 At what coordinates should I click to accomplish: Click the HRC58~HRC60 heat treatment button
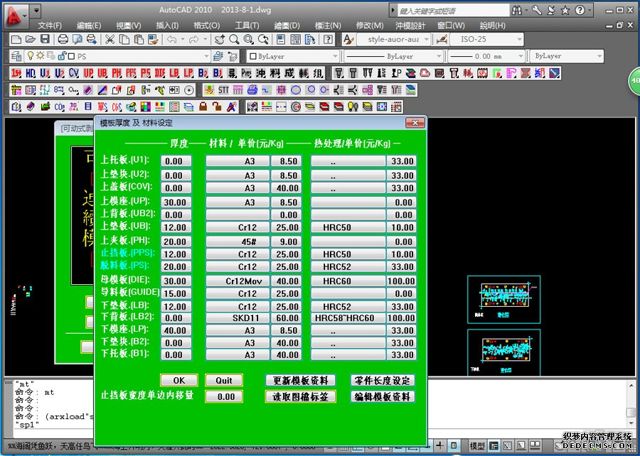tap(348, 318)
